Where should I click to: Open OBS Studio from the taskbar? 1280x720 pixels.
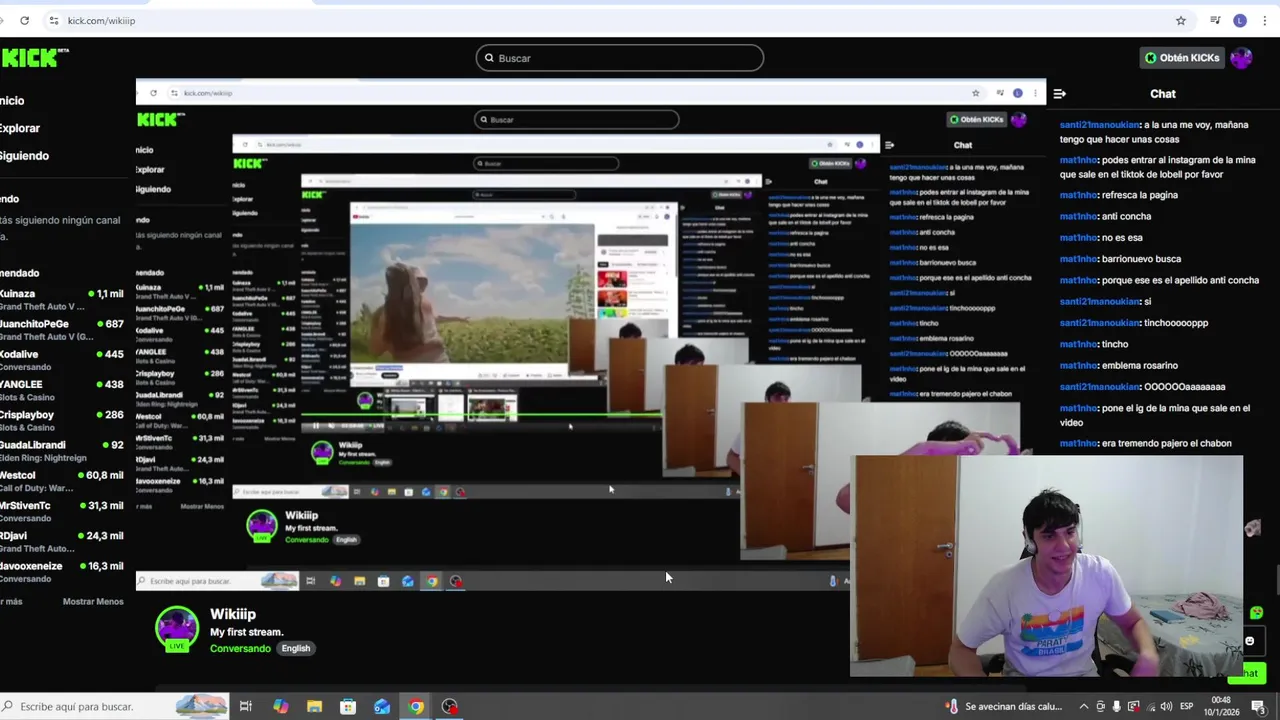click(x=450, y=707)
